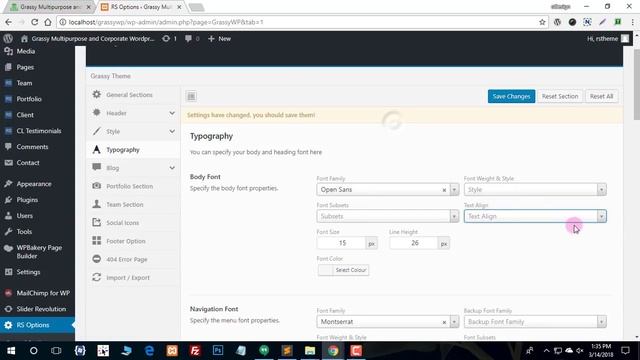The image size is (640, 360).
Task: Click the updates refresh icon
Action: tap(166, 38)
